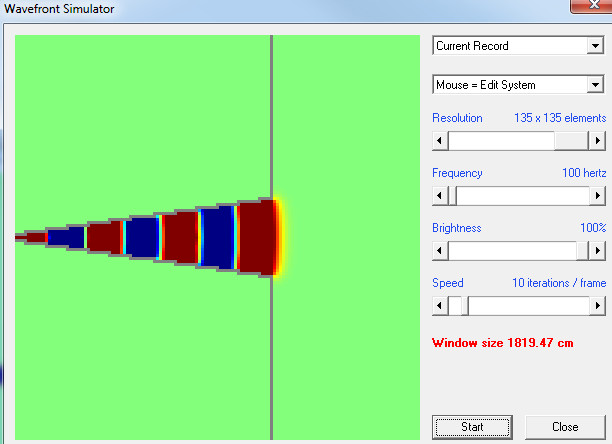Click the Resolution slider thumb

coord(571,140)
